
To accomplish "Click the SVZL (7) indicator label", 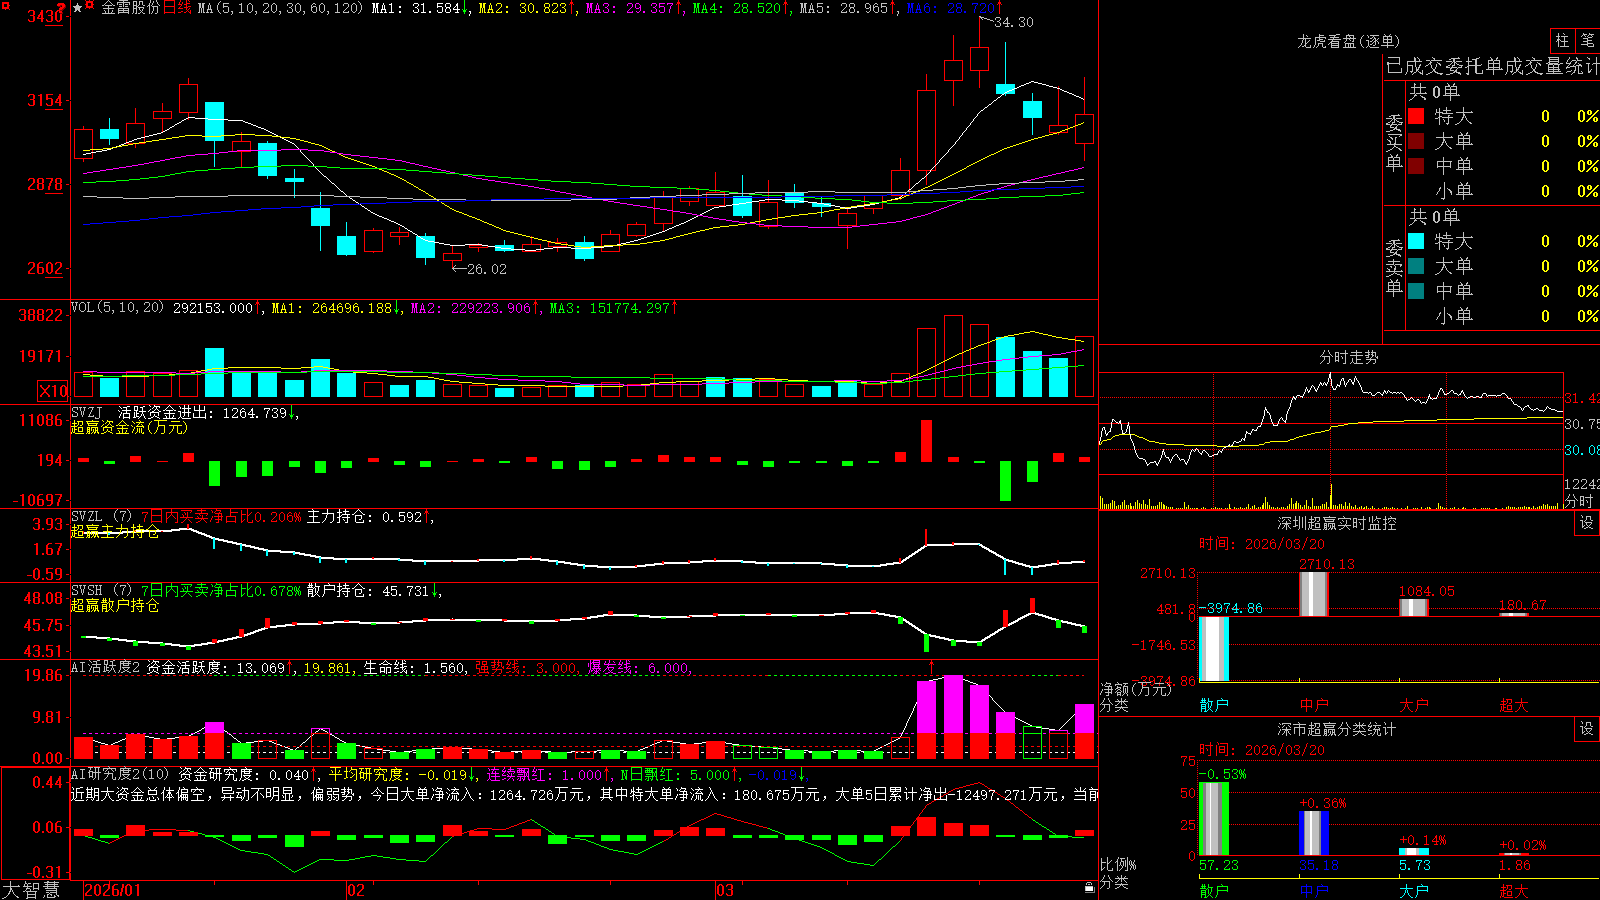I will pyautogui.click(x=101, y=516).
